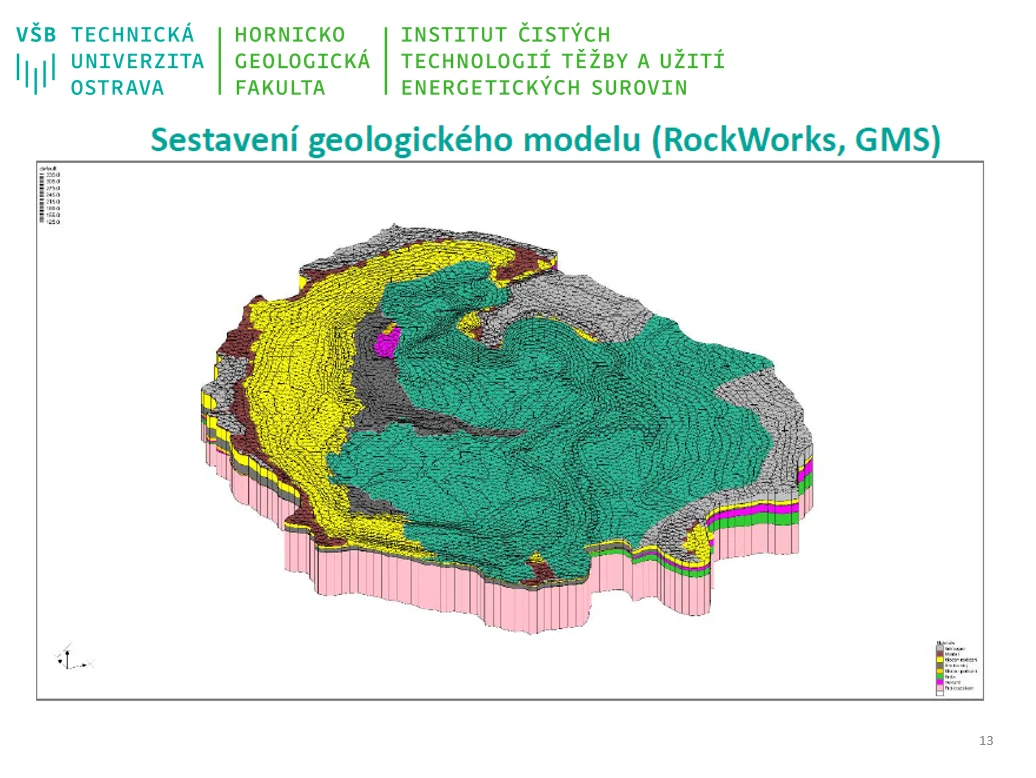Click the elevation scale legend at top-left

pos(50,195)
